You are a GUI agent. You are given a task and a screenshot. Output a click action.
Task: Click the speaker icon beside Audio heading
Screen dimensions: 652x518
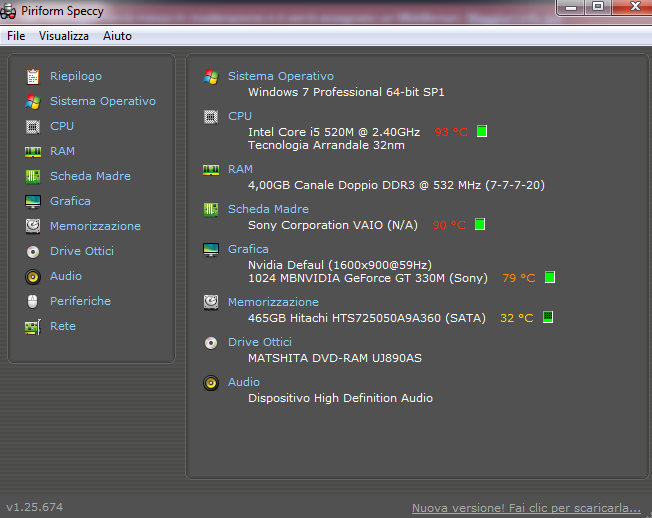(x=211, y=383)
